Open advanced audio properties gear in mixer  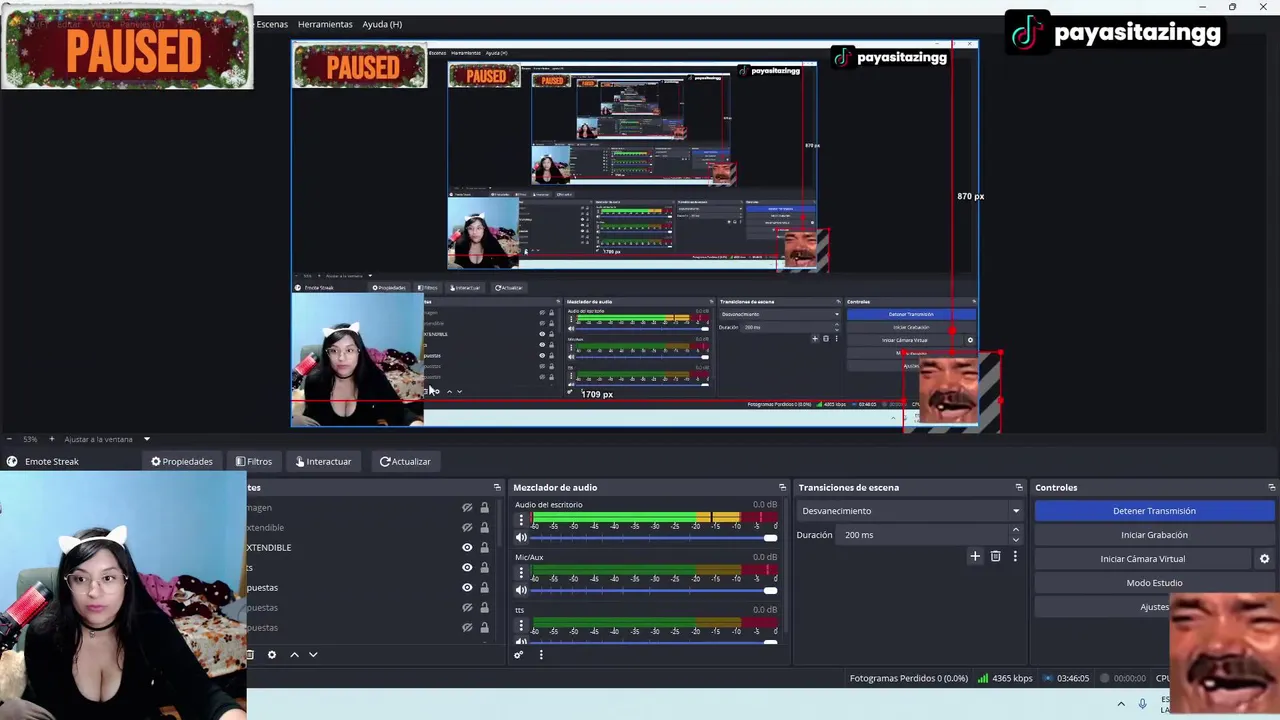point(518,655)
